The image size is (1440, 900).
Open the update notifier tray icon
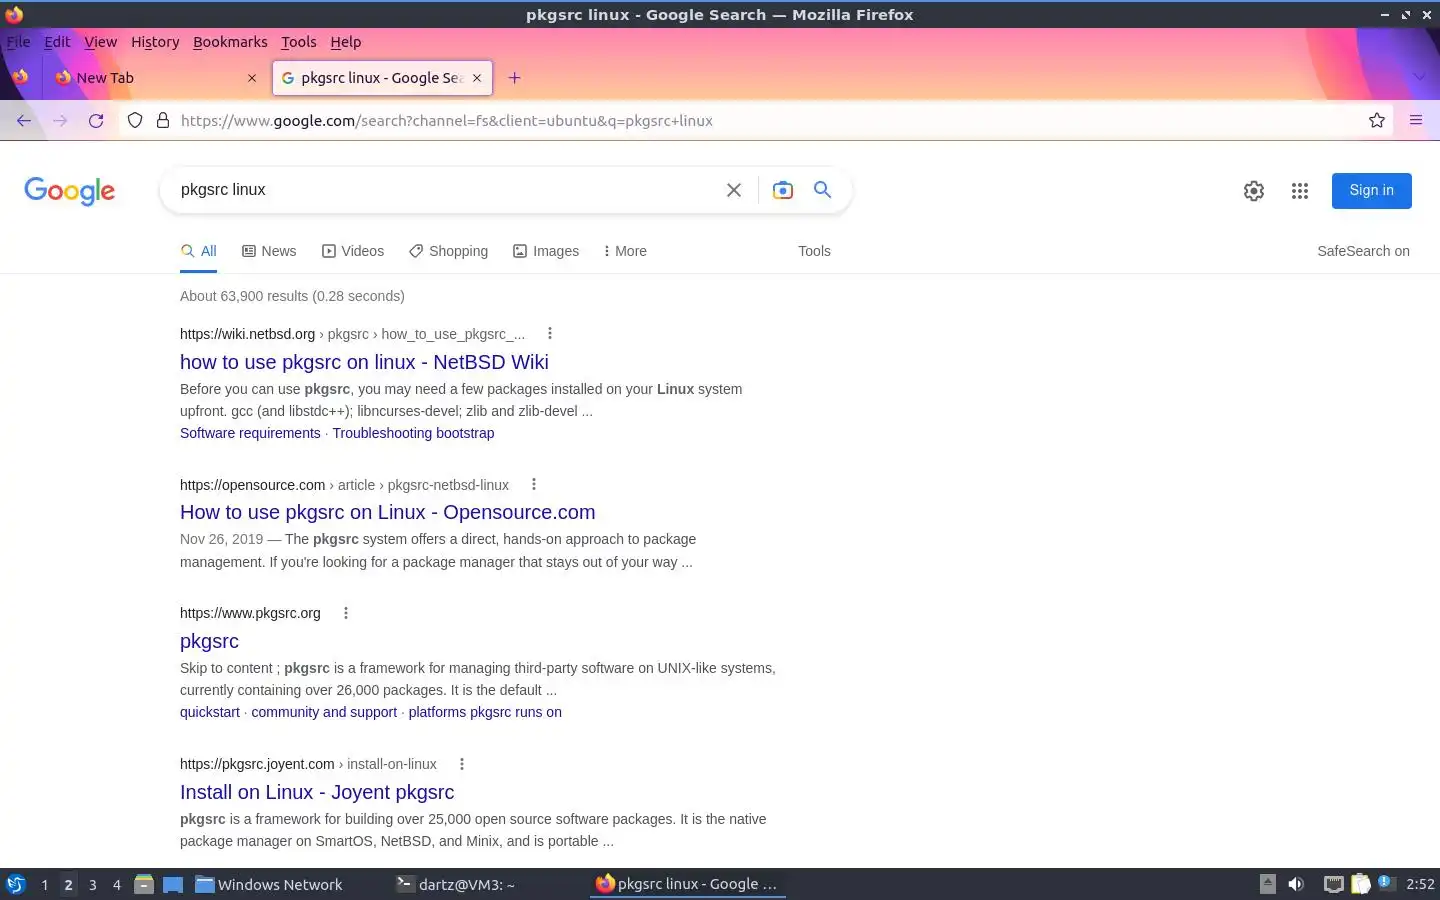1385,883
